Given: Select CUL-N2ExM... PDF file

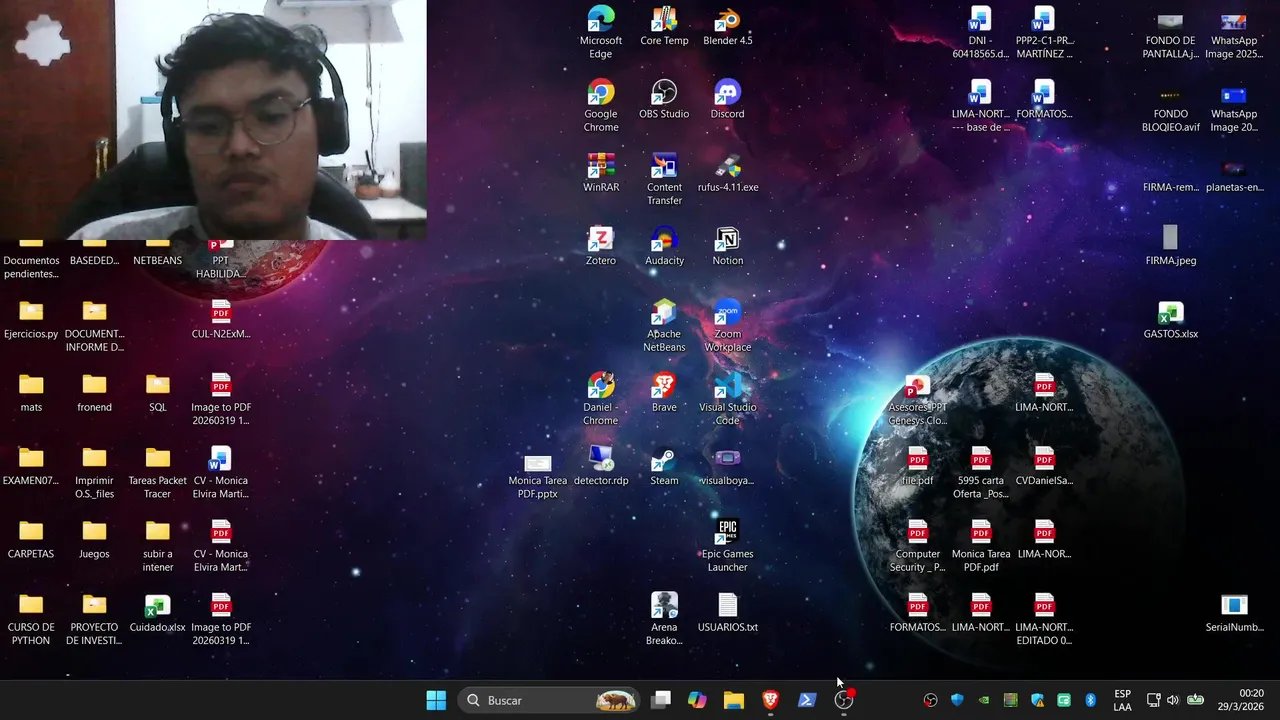Looking at the screenshot, I should 221,319.
